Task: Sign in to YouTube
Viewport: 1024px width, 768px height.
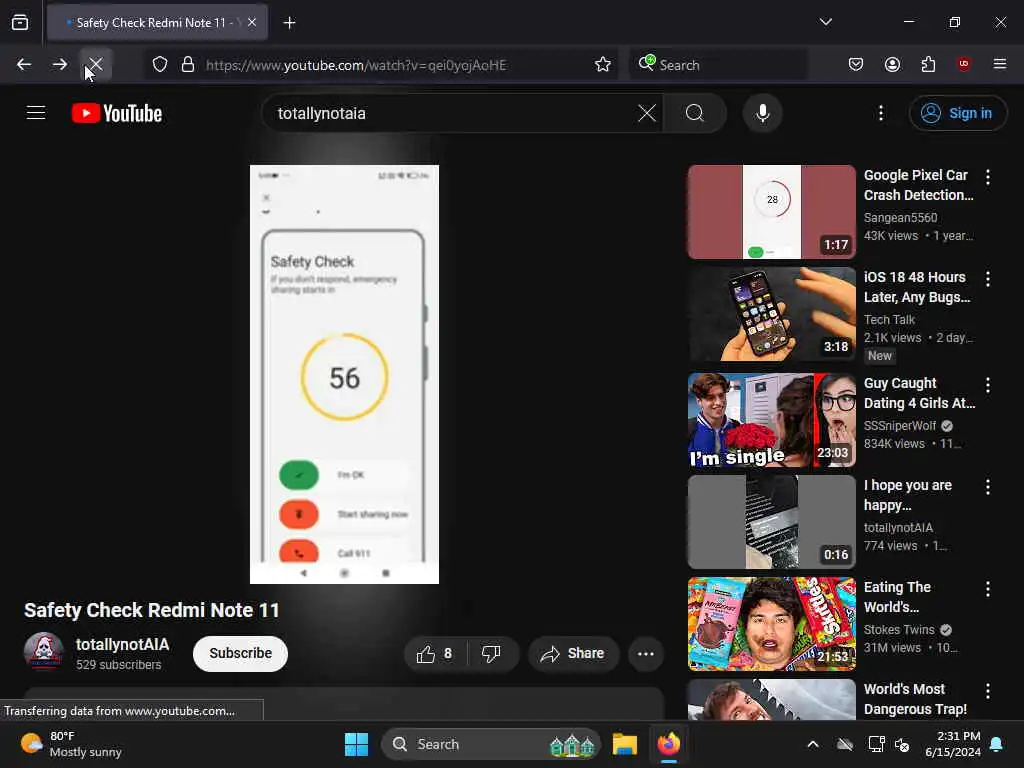Action: (x=957, y=113)
